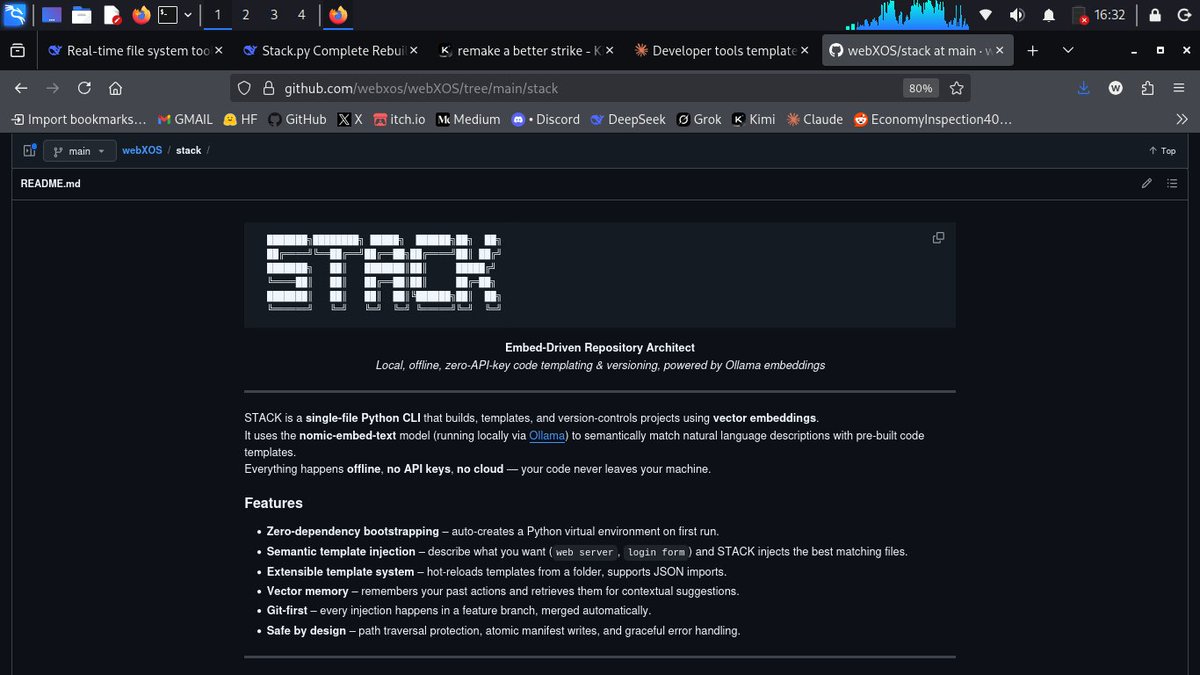Open the itch.io bookmark
The width and height of the screenshot is (1200, 675).
[399, 119]
